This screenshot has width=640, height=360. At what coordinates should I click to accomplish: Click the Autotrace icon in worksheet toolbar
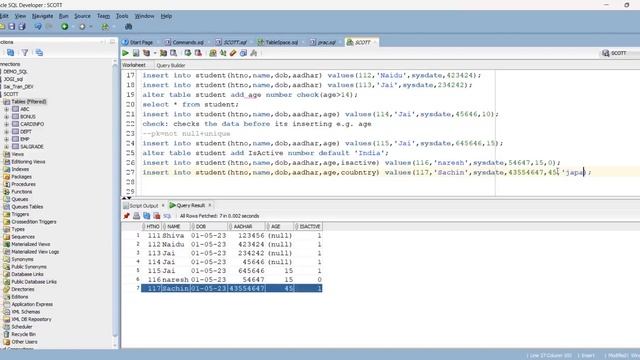163,53
